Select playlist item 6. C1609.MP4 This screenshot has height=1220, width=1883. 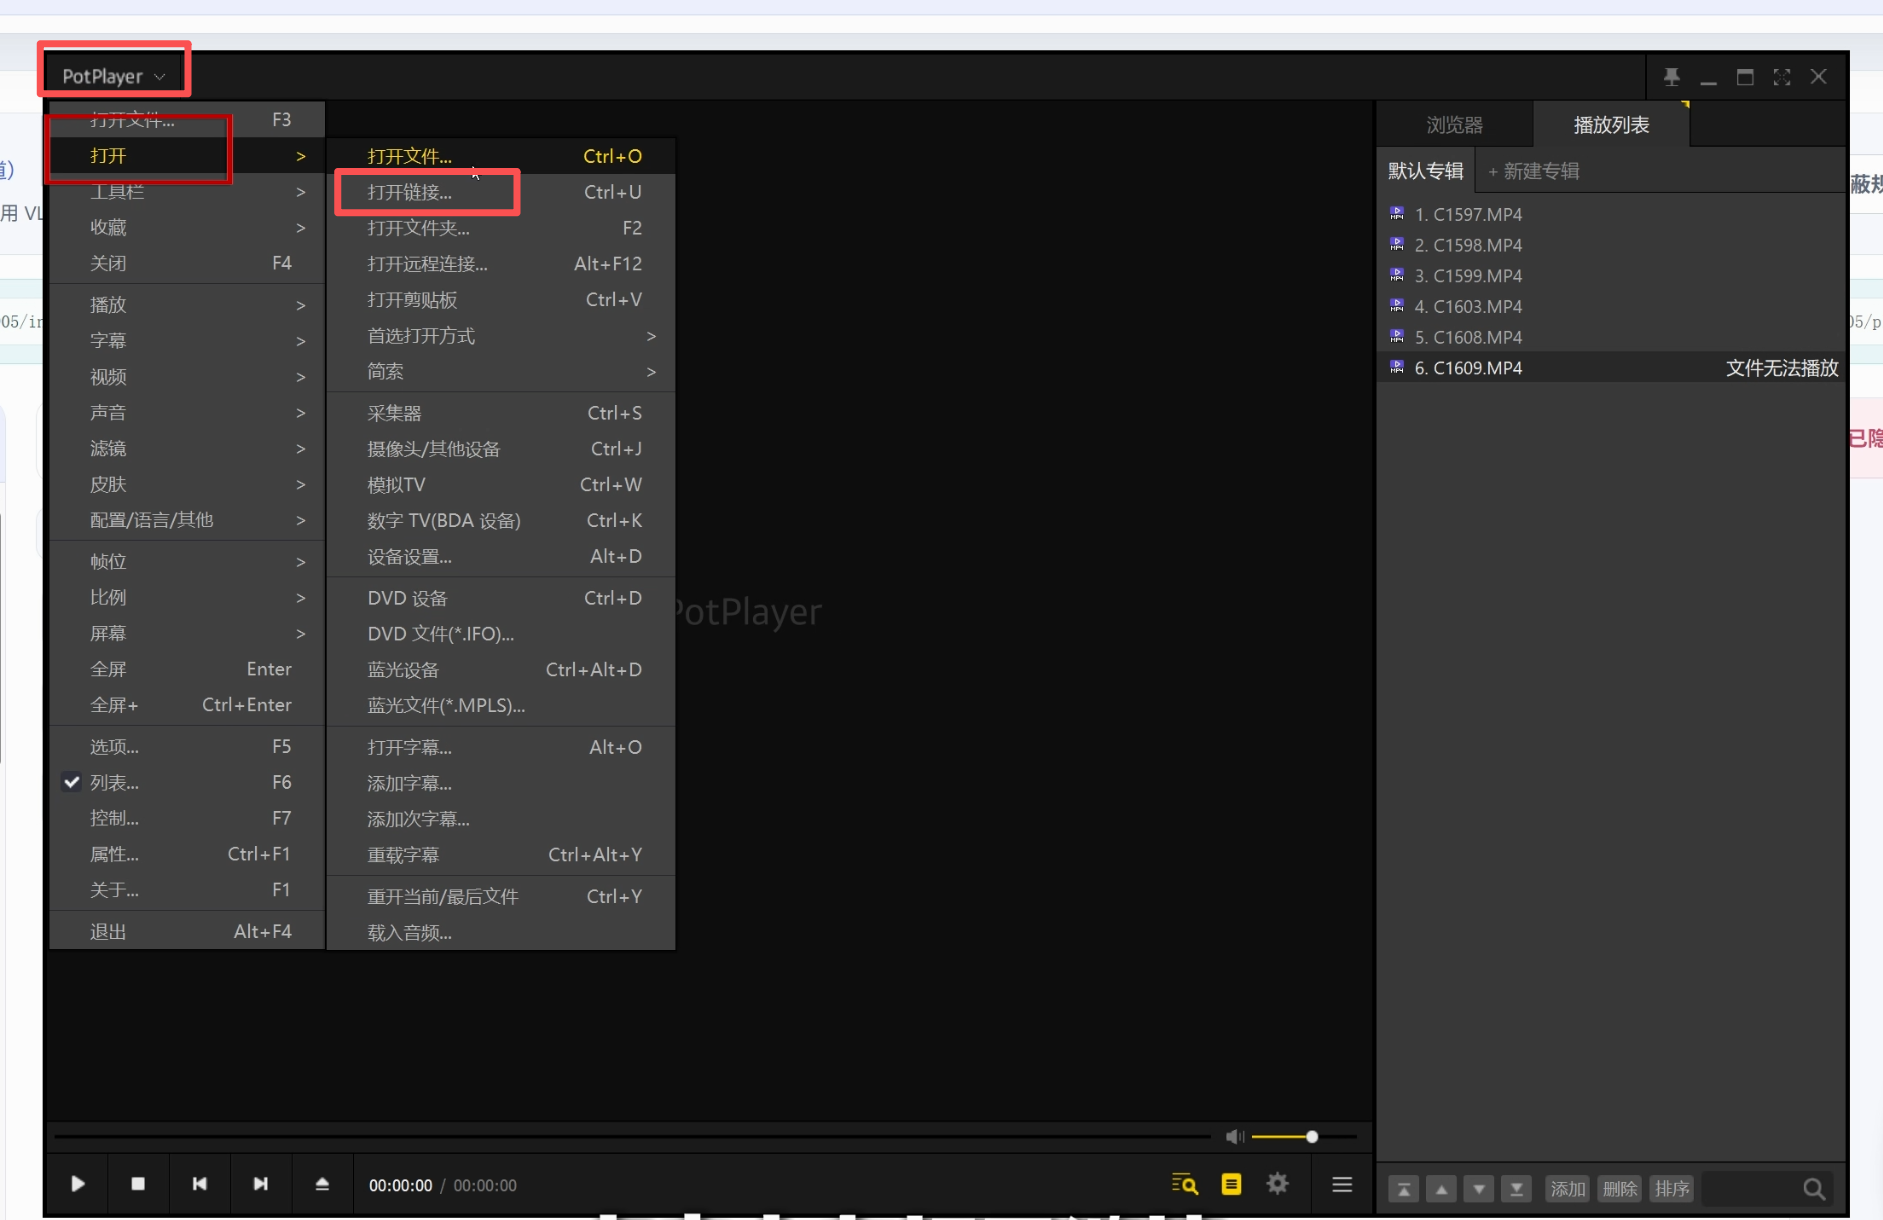[x=1611, y=368]
